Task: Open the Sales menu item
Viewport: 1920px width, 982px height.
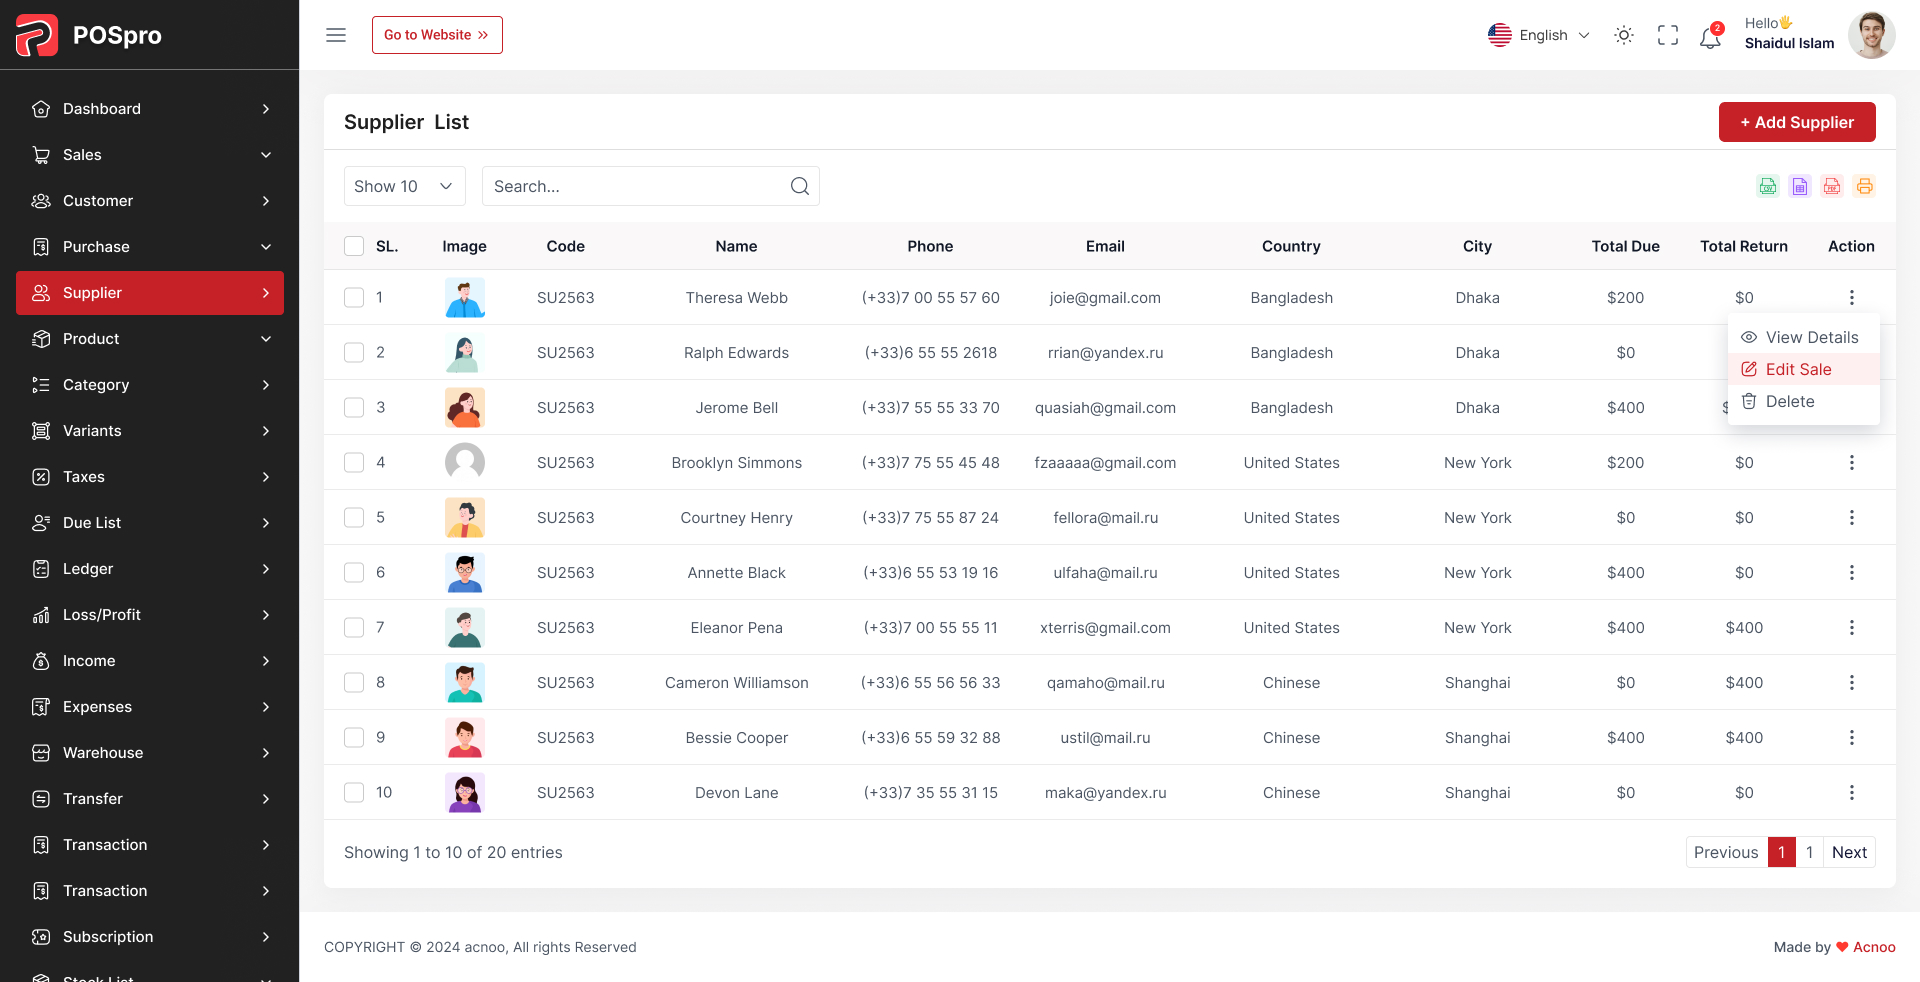Action: coord(150,155)
